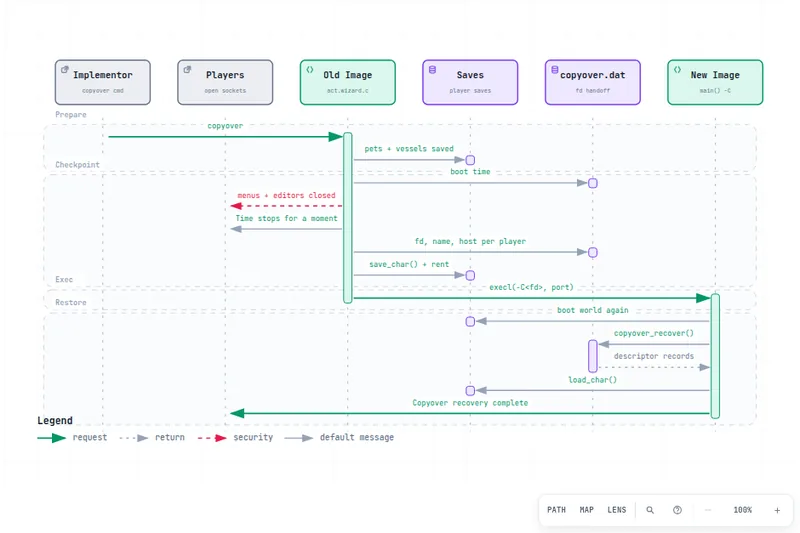
Task: Click the 'player saves' subtitle under Saves
Action: 470,90
